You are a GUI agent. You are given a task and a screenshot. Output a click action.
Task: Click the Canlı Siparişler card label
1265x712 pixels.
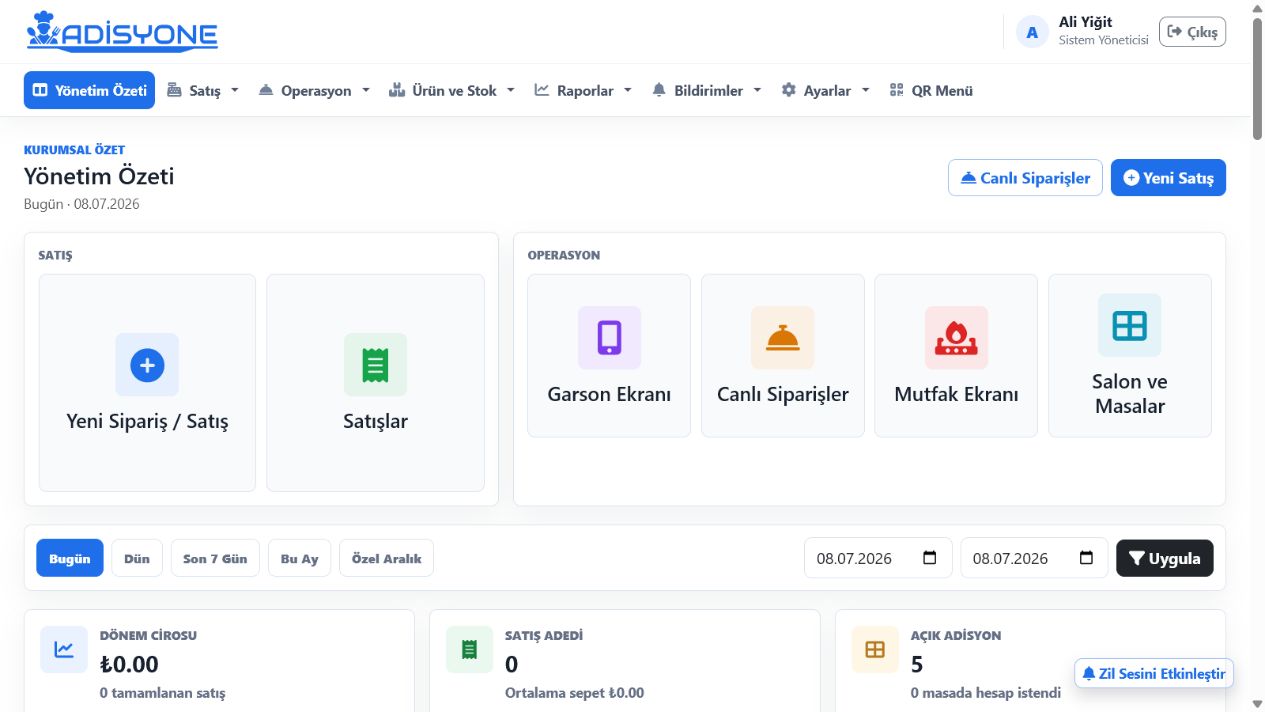point(782,394)
